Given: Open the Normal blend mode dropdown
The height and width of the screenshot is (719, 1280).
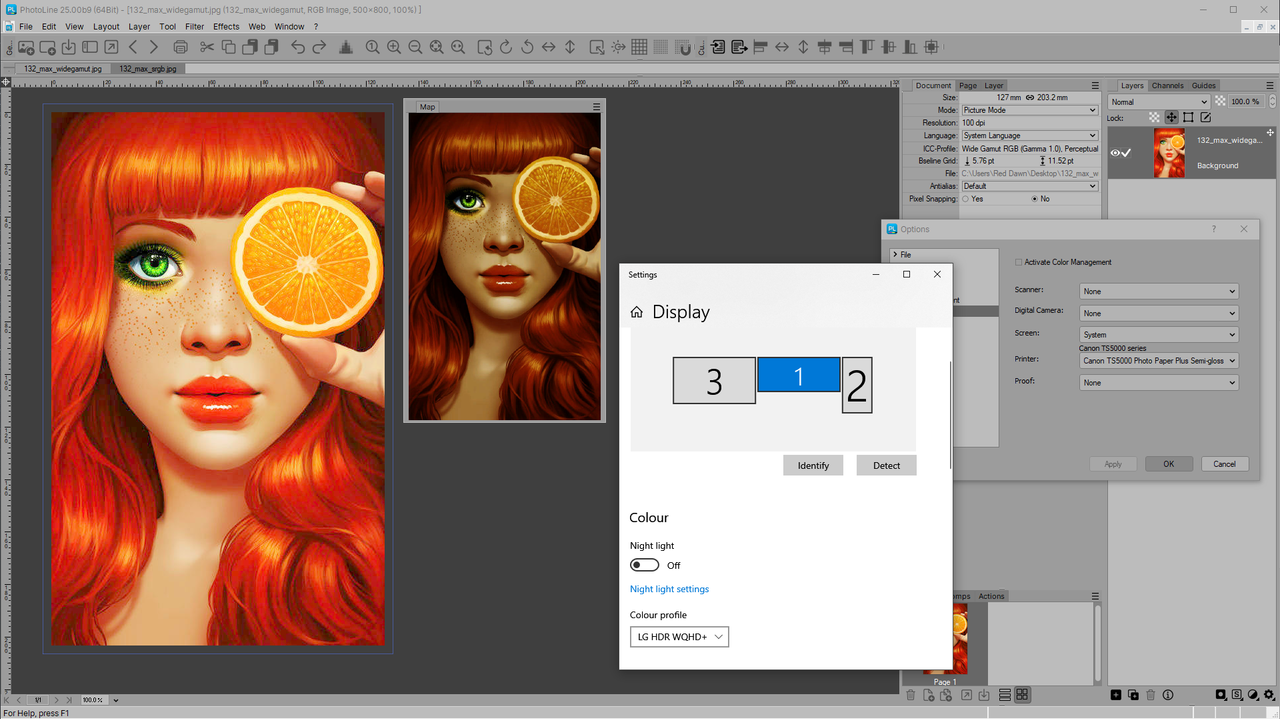Looking at the screenshot, I should [x=1159, y=101].
